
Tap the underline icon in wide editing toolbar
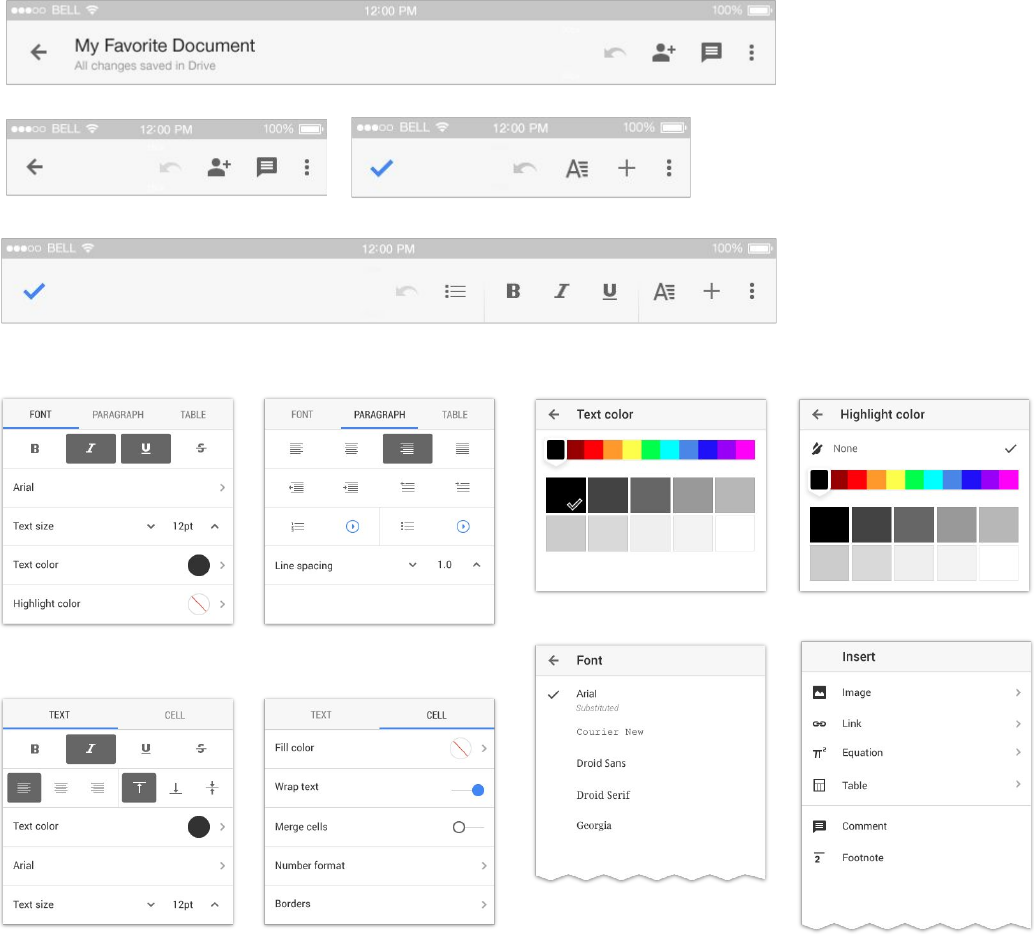click(609, 291)
